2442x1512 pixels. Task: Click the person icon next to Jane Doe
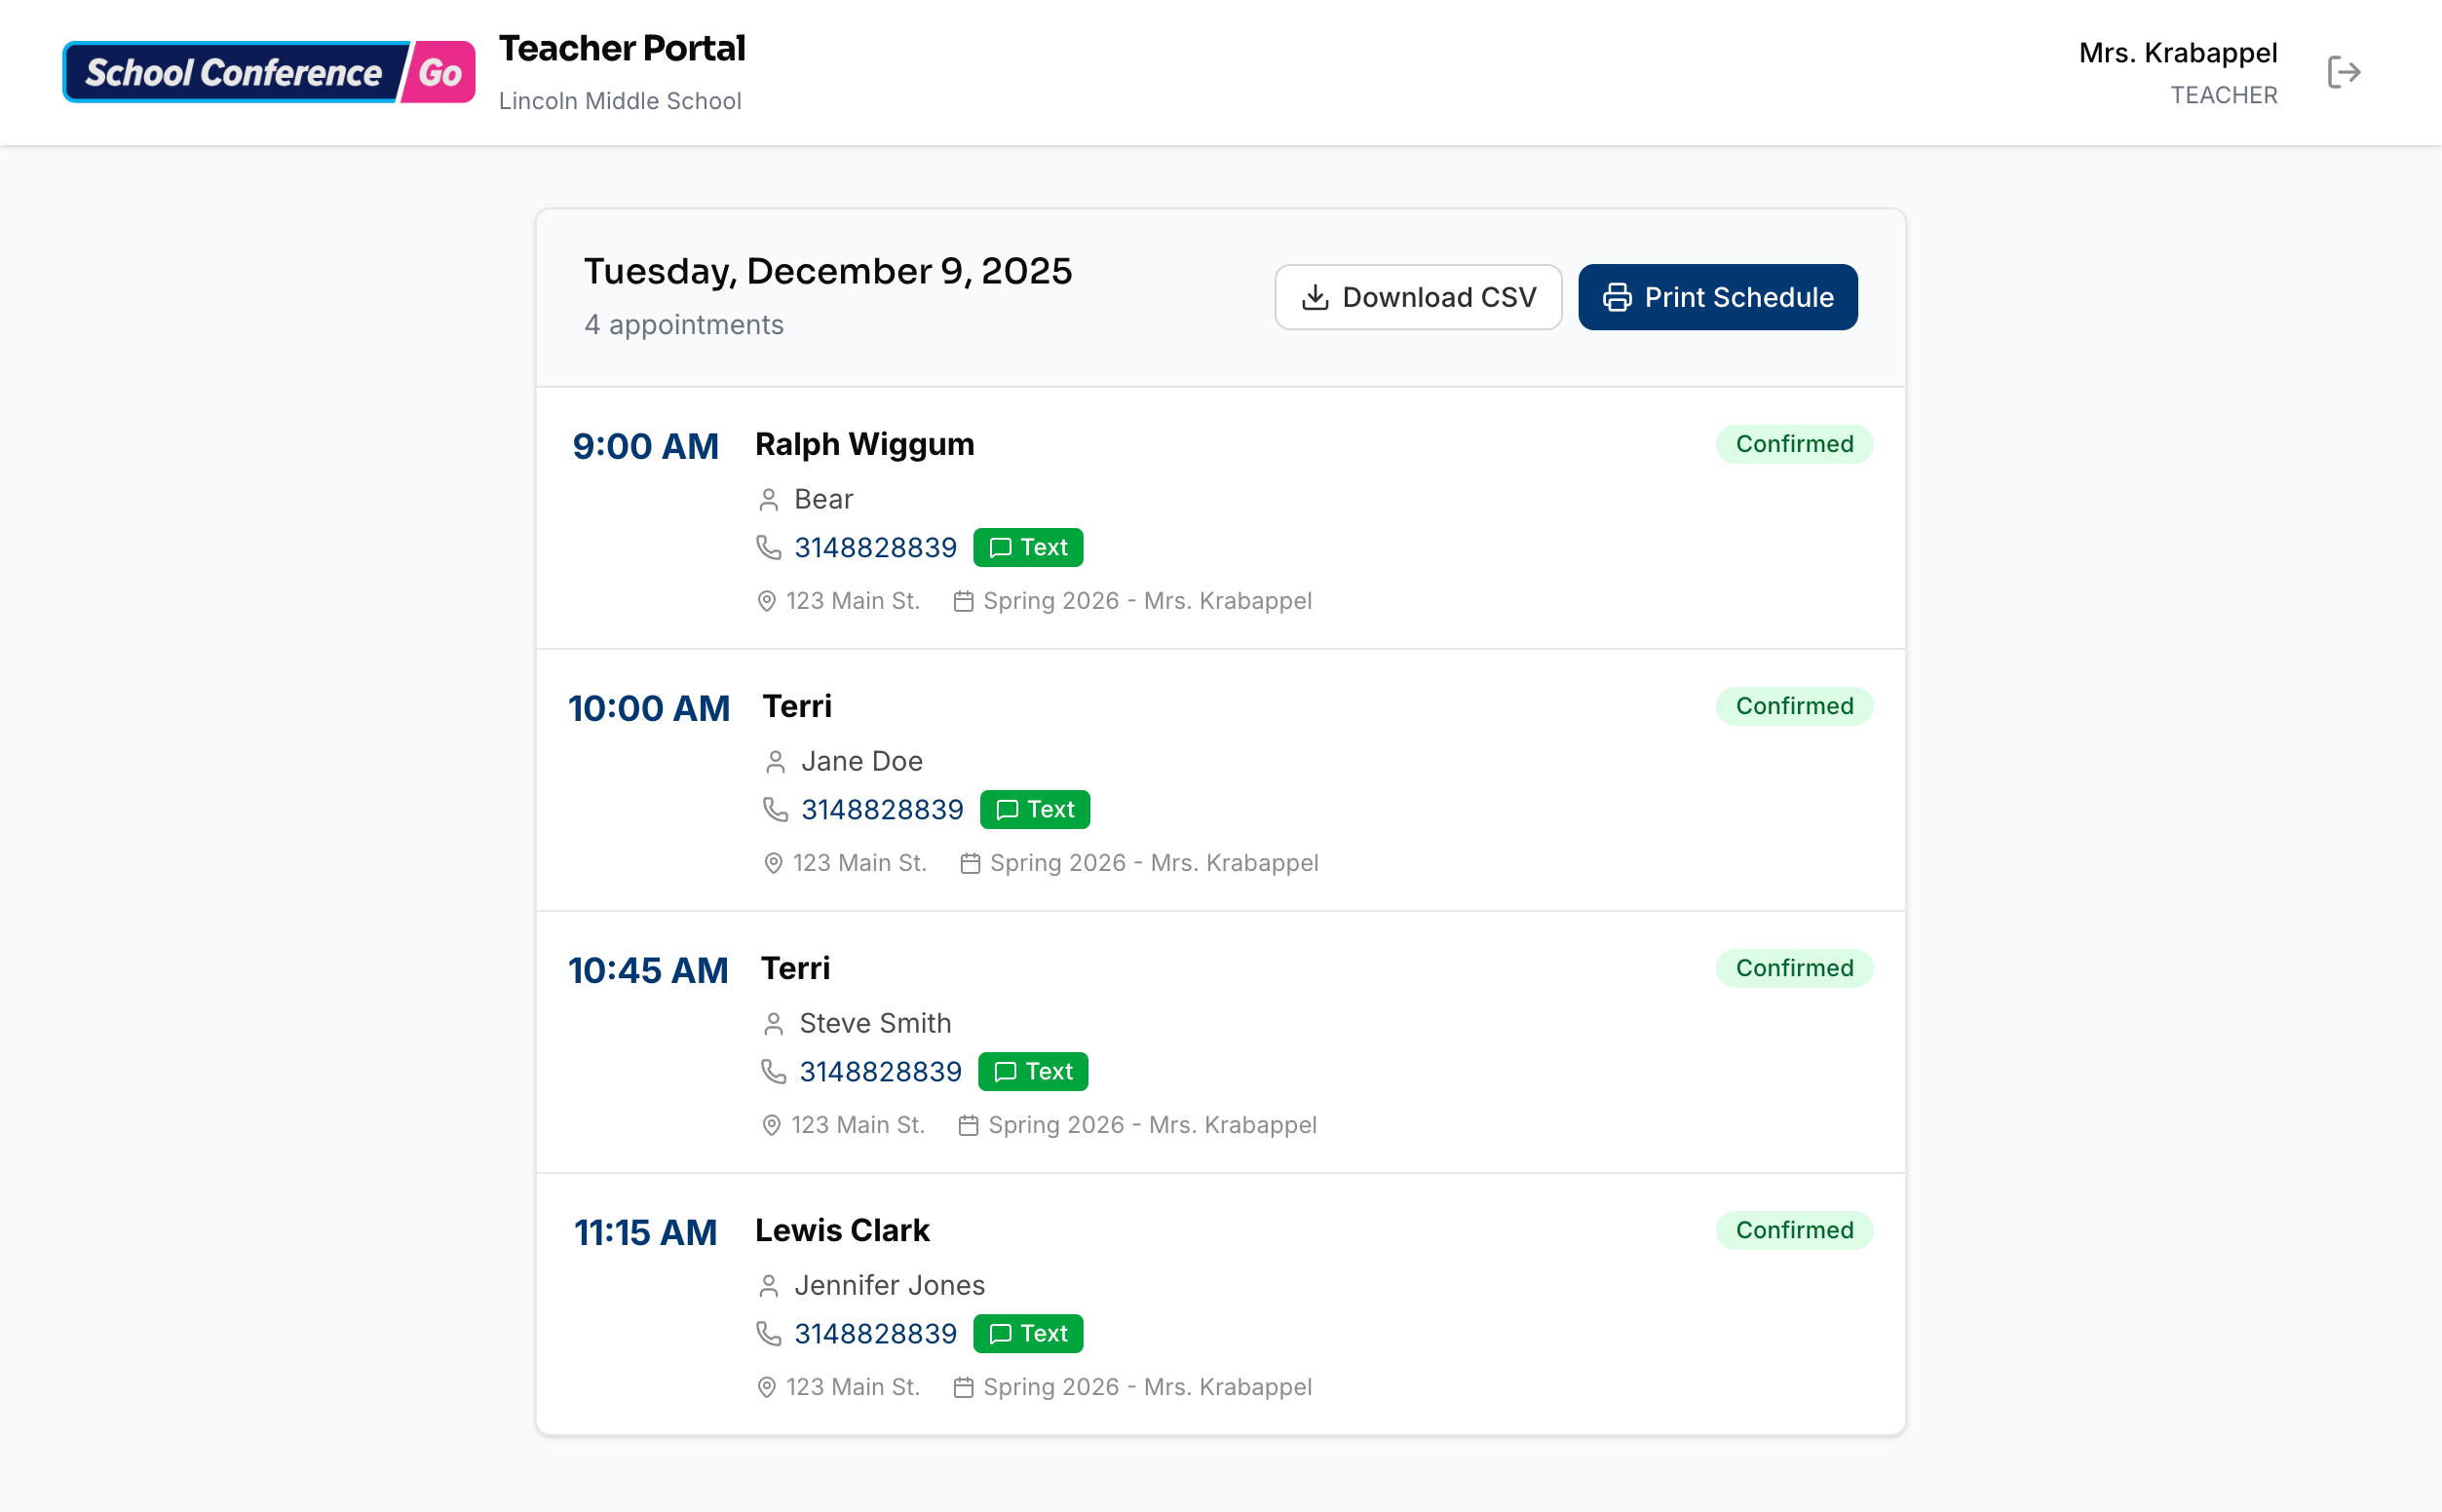[775, 761]
